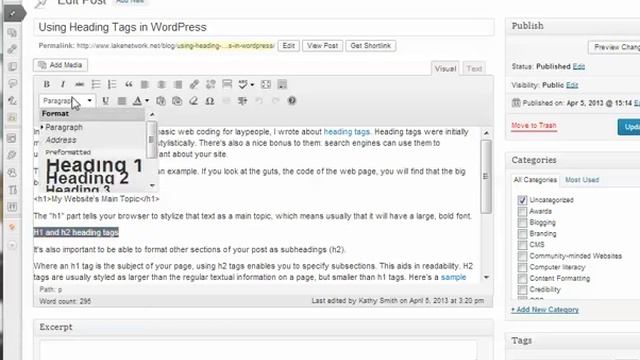This screenshot has height=360, width=640.
Task: Align text right
Action: pyautogui.click(x=178, y=84)
